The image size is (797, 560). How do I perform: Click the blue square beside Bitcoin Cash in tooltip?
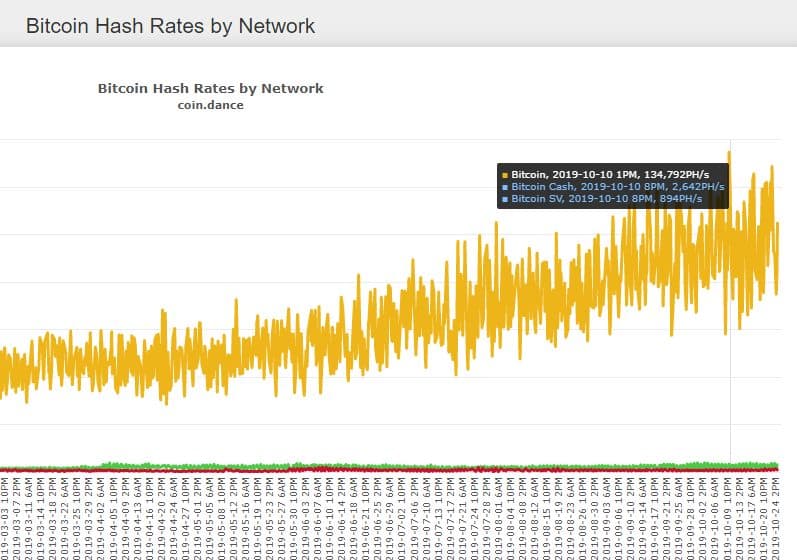pos(505,188)
